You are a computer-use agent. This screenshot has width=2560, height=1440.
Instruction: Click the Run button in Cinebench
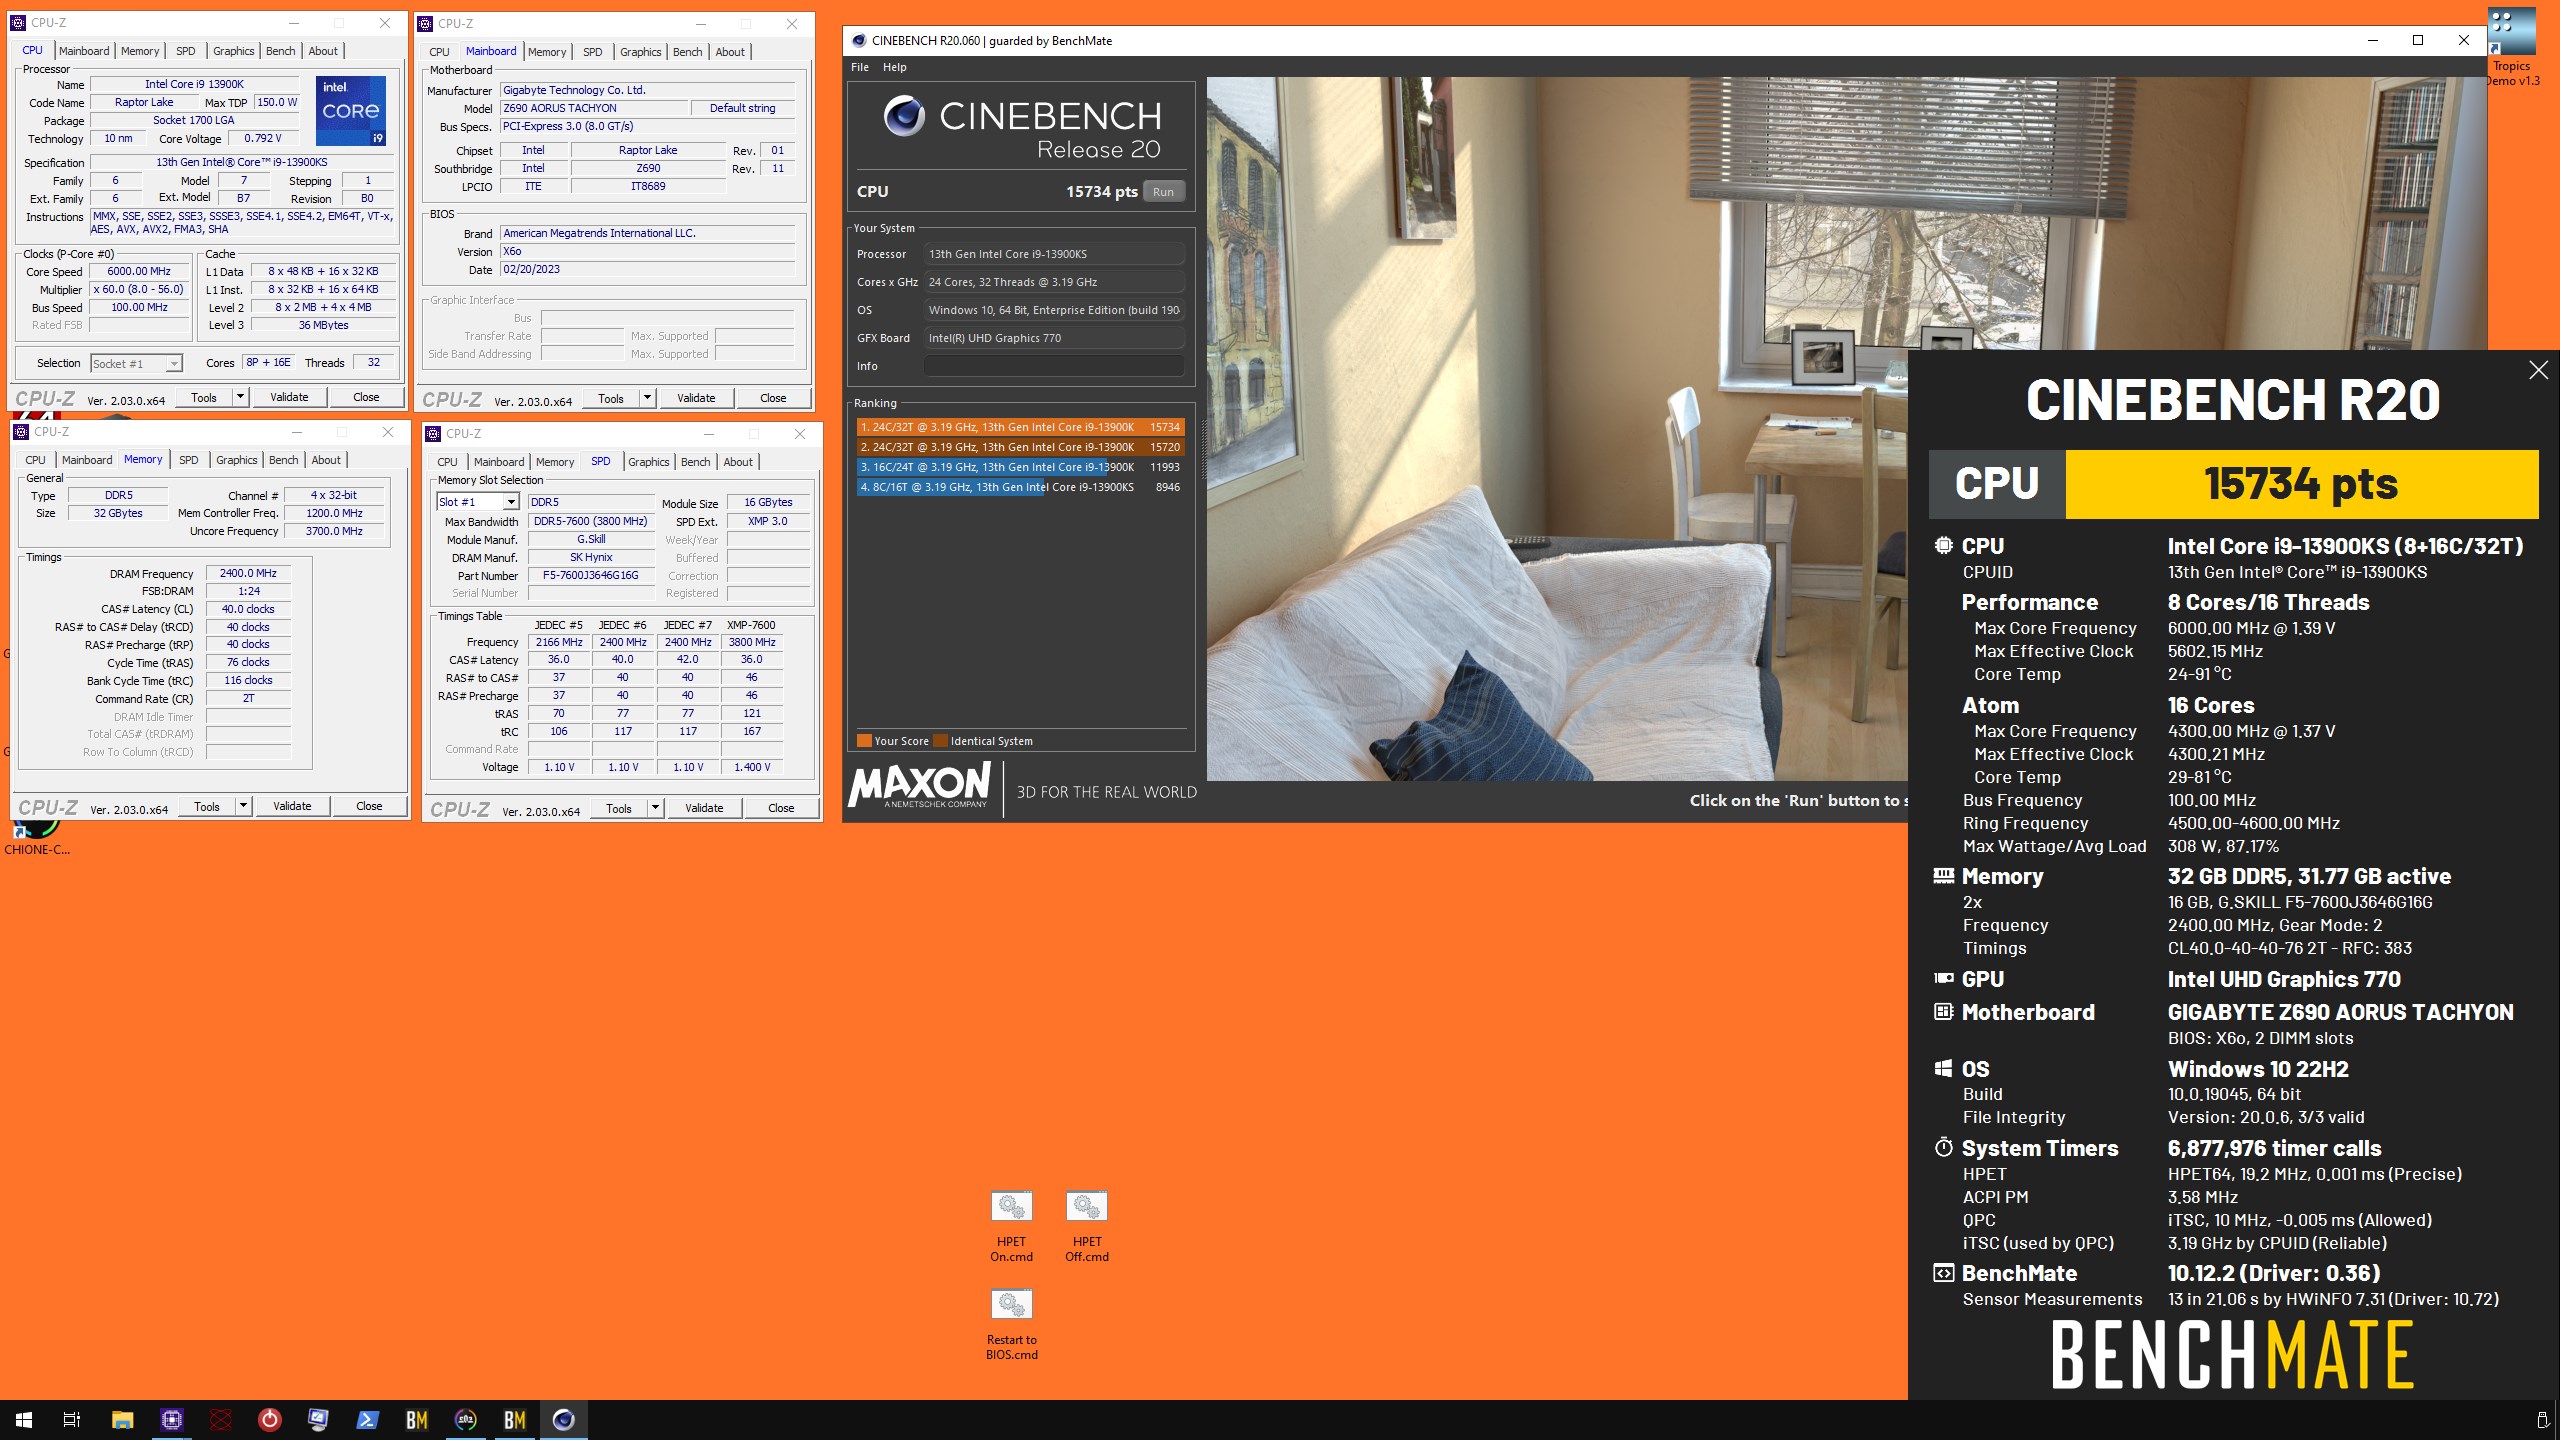click(x=1163, y=192)
